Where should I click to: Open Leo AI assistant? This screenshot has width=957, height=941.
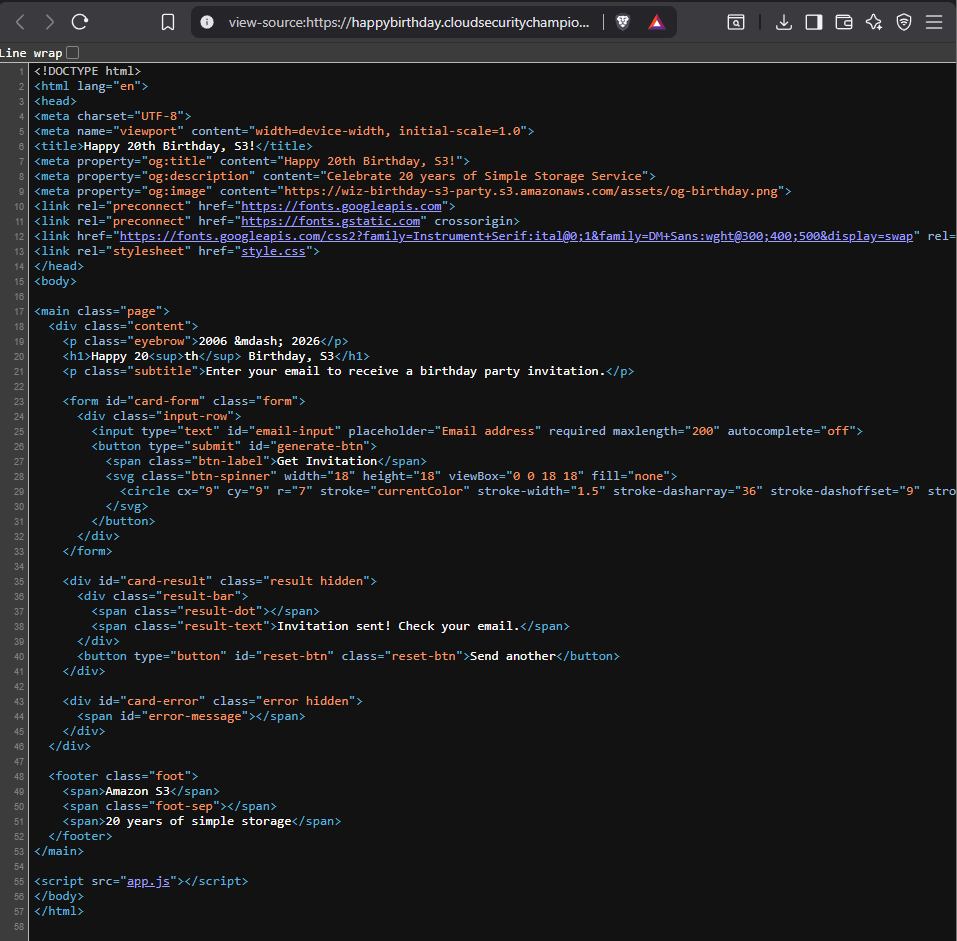pyautogui.click(x=874, y=22)
